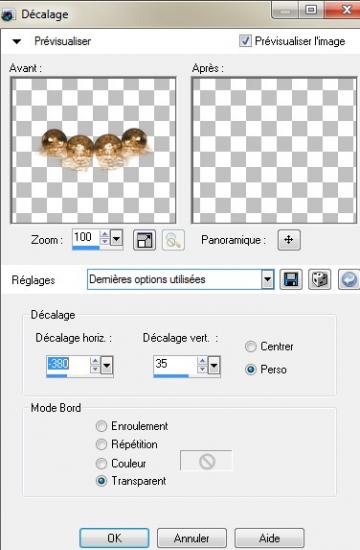Click the OK button

[114, 538]
